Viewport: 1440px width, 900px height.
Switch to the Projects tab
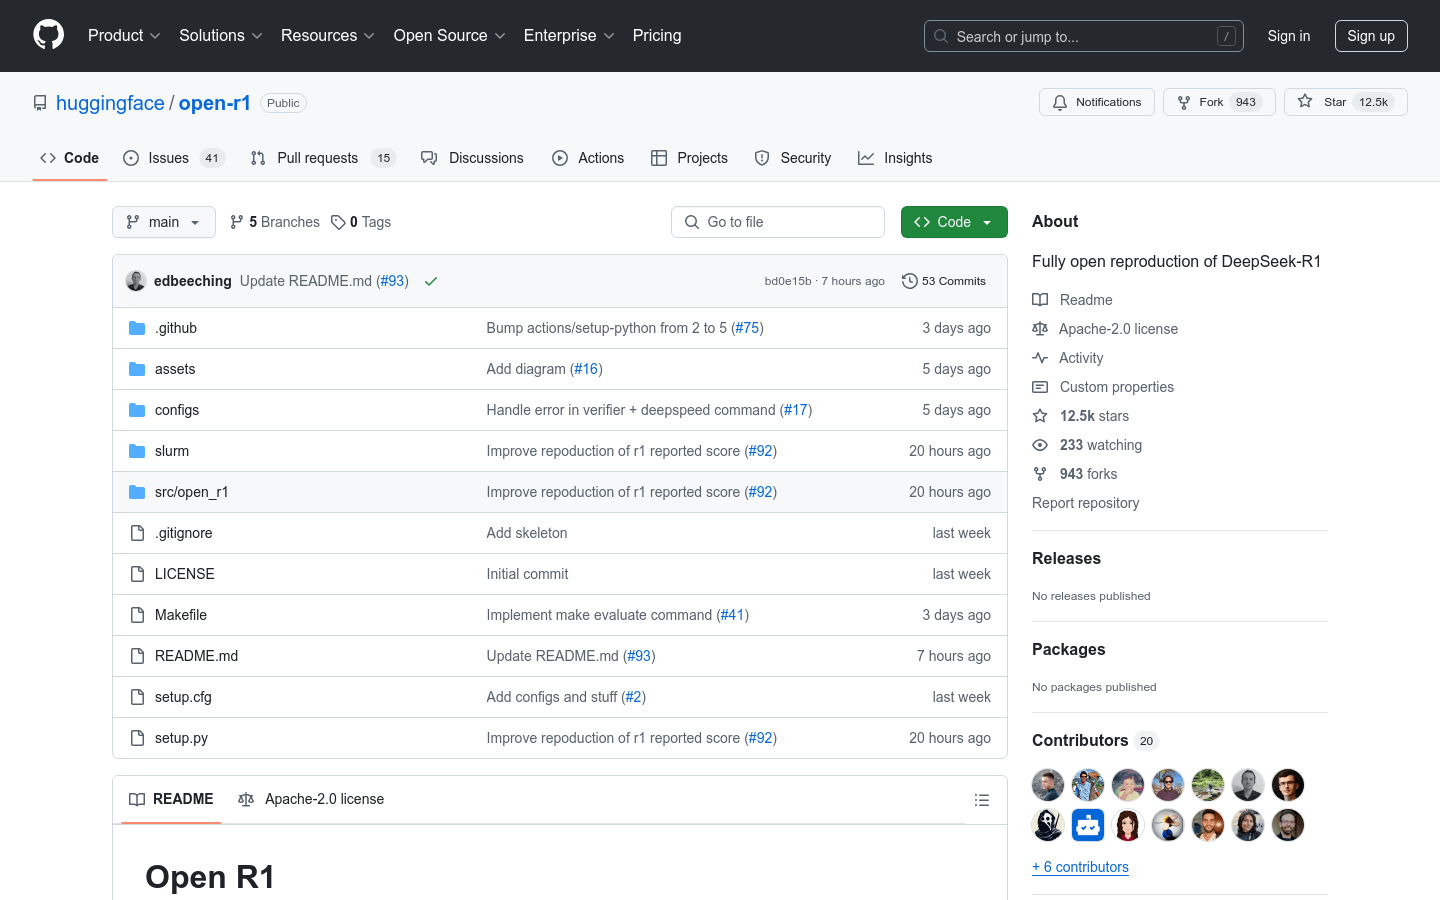coord(689,158)
